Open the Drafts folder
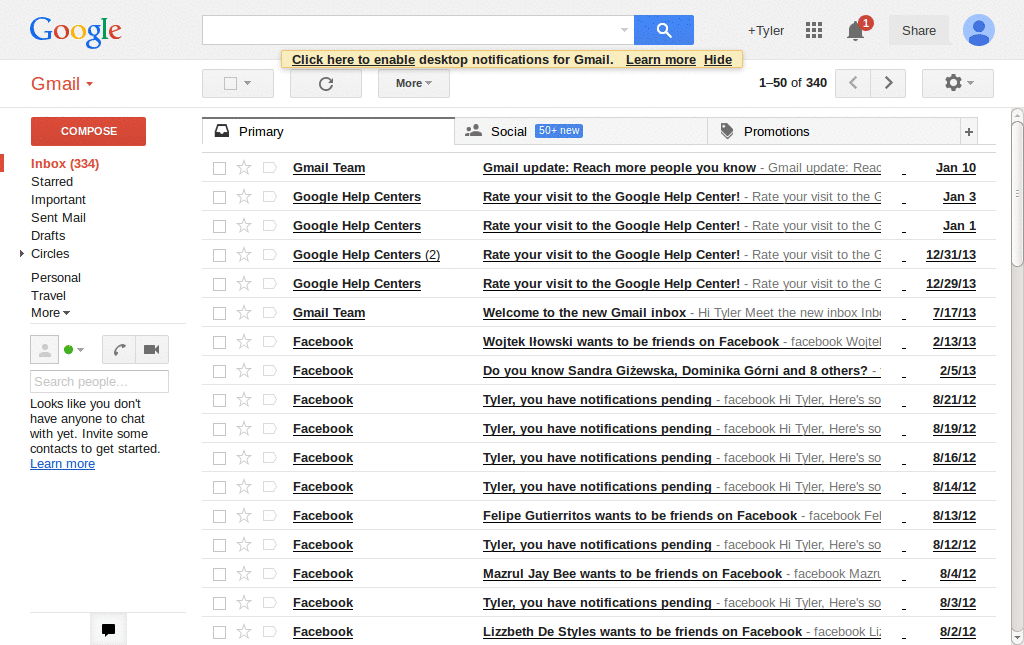Viewport: 1024px width, 645px height. tap(48, 236)
